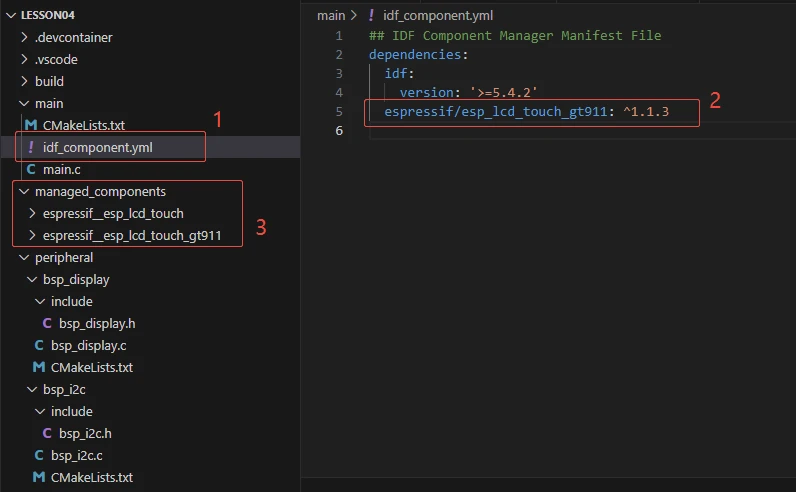Screen dimensions: 796x492
Task: Click the C icon next to main.c
Action: coord(31,170)
